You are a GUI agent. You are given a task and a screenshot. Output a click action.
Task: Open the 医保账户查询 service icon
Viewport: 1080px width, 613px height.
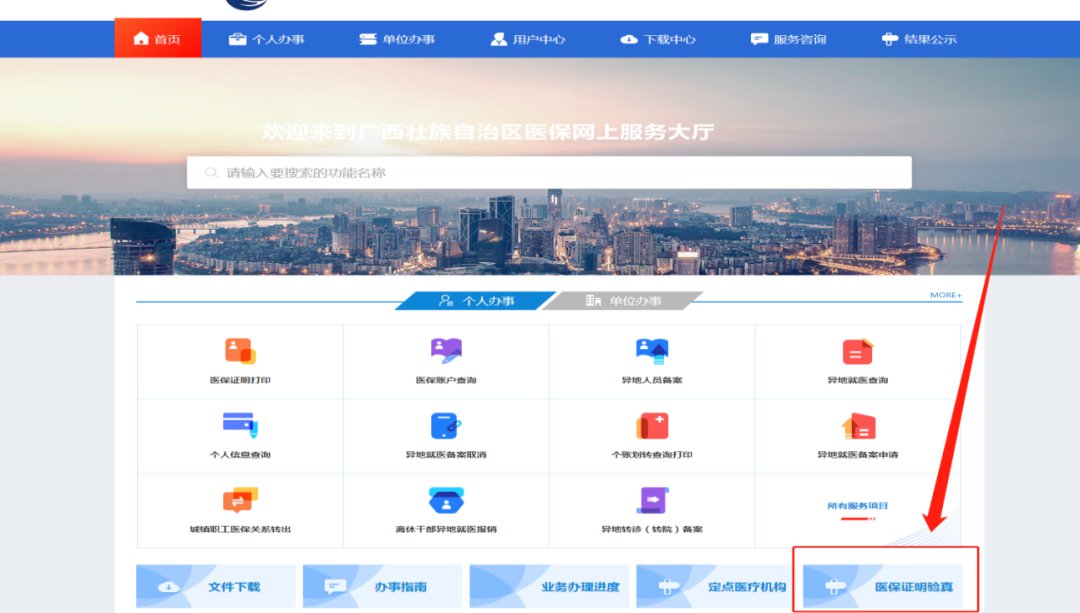click(x=446, y=351)
